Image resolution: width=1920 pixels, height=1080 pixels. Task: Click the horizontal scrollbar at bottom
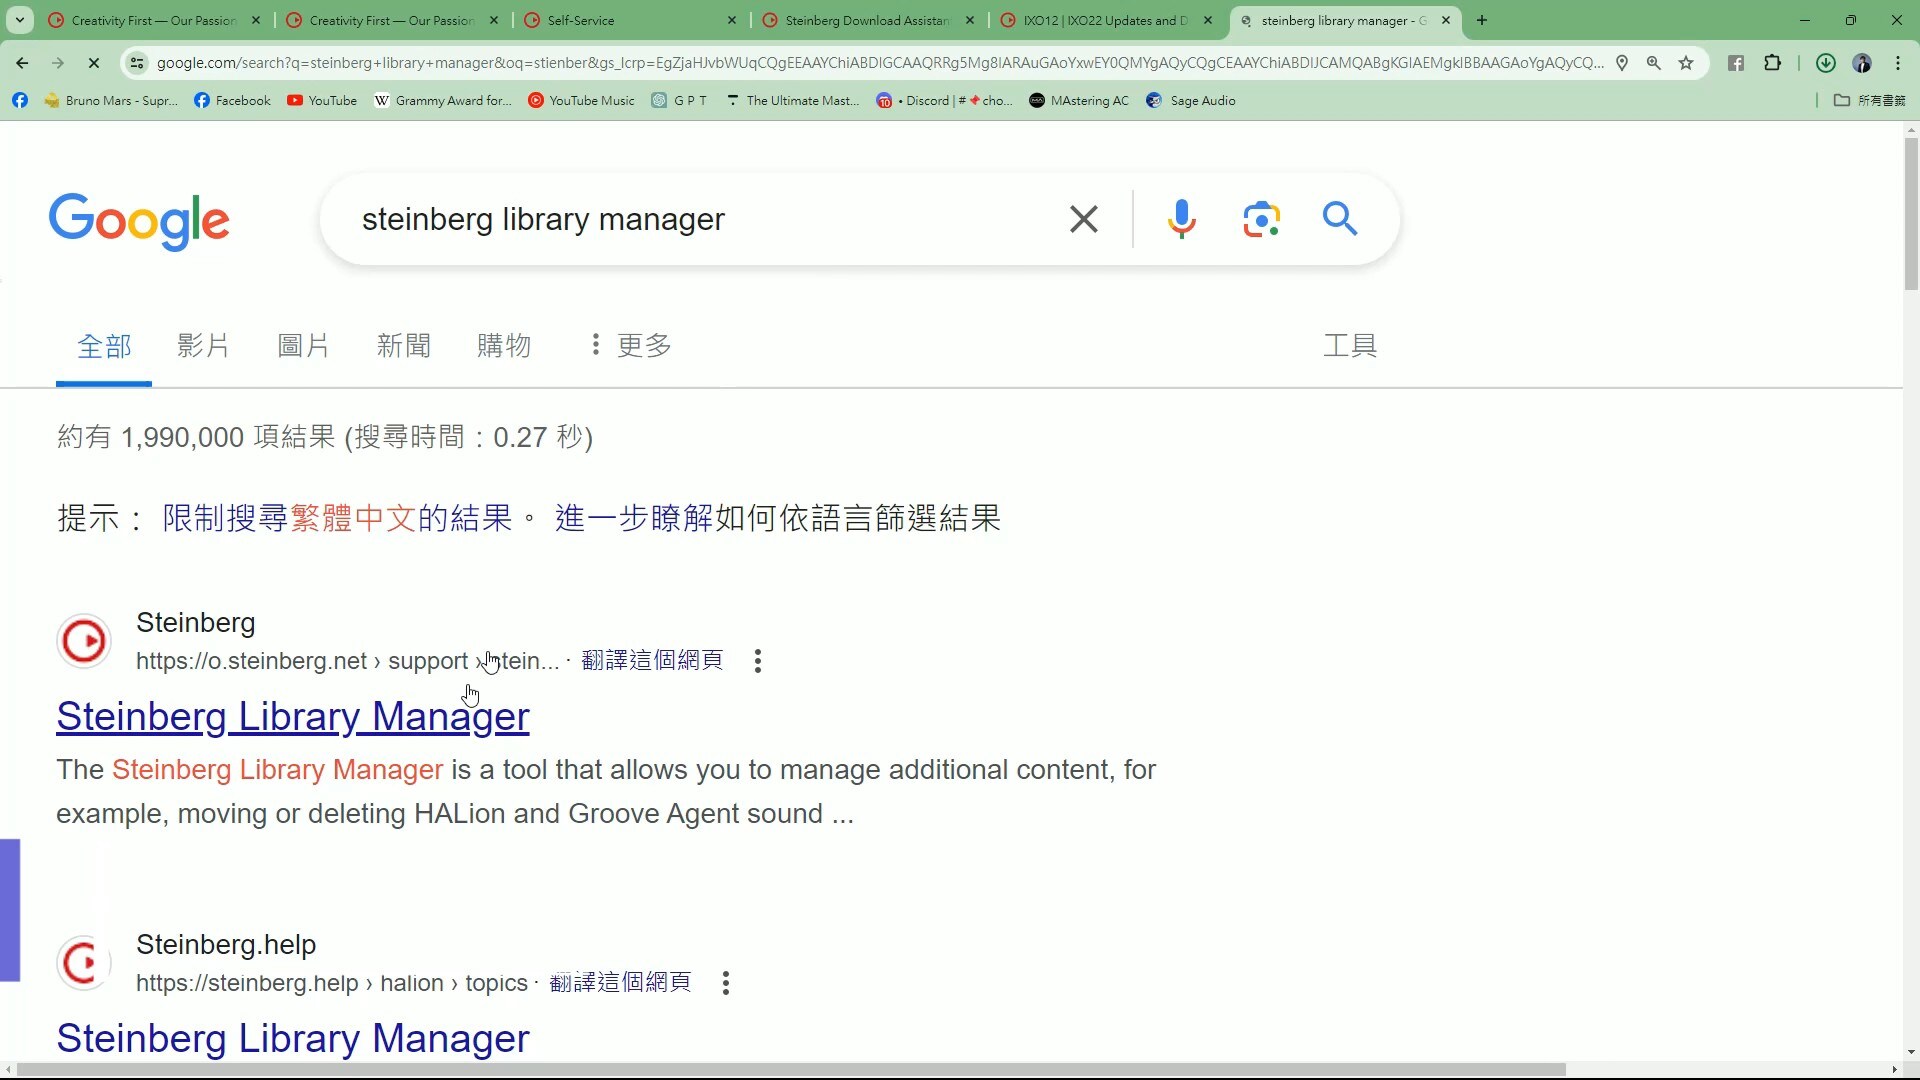tap(790, 1070)
